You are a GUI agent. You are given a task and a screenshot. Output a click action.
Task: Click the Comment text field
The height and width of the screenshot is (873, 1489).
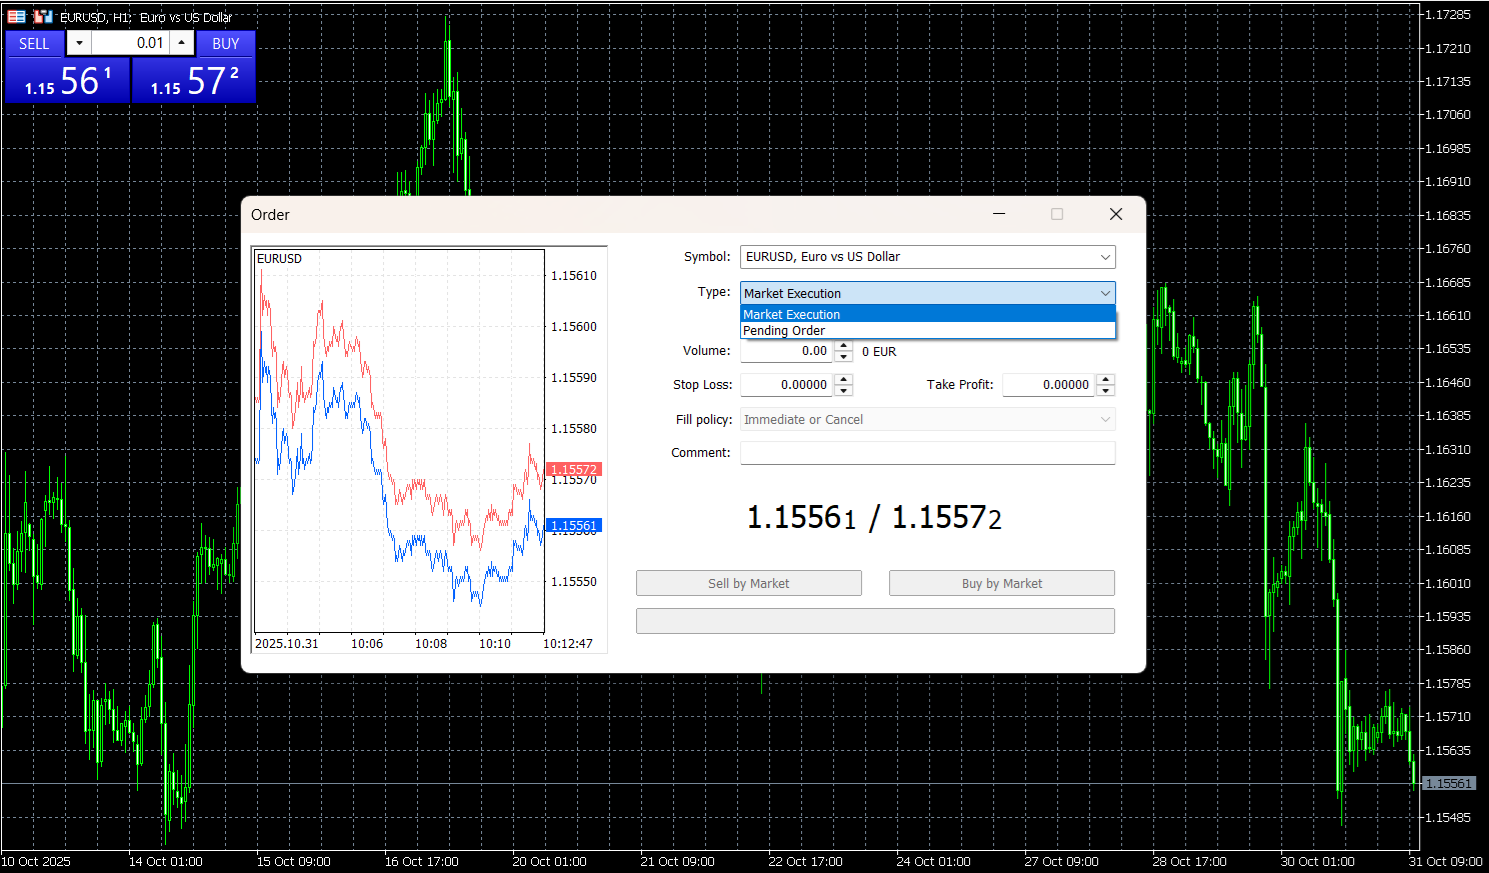(927, 453)
